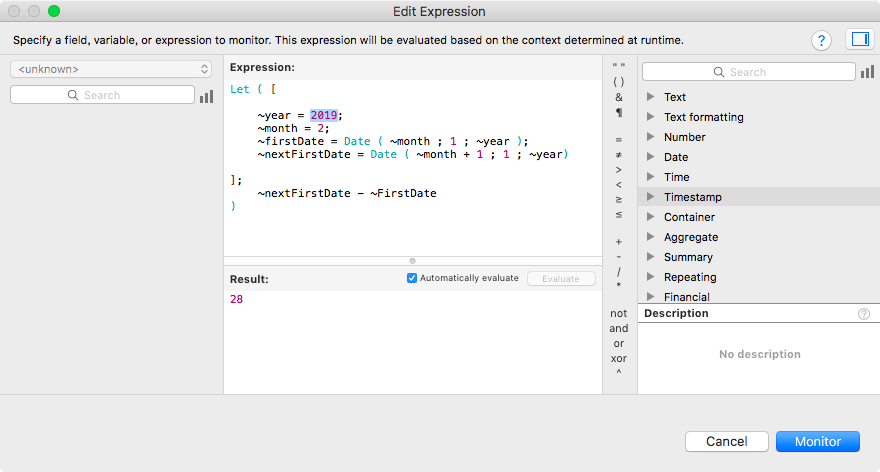This screenshot has width=880, height=472.
Task: Toggle Automatically evaluate checkbox
Action: (x=412, y=278)
